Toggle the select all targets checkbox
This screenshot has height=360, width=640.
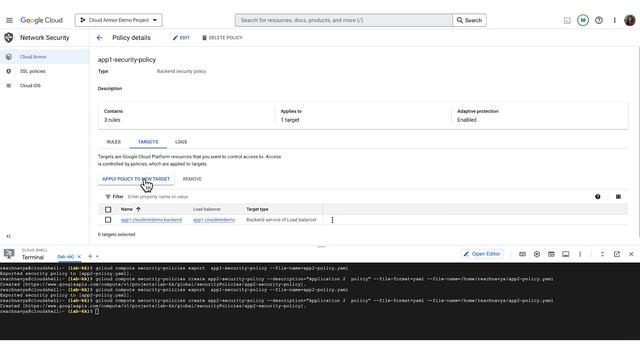[108, 209]
